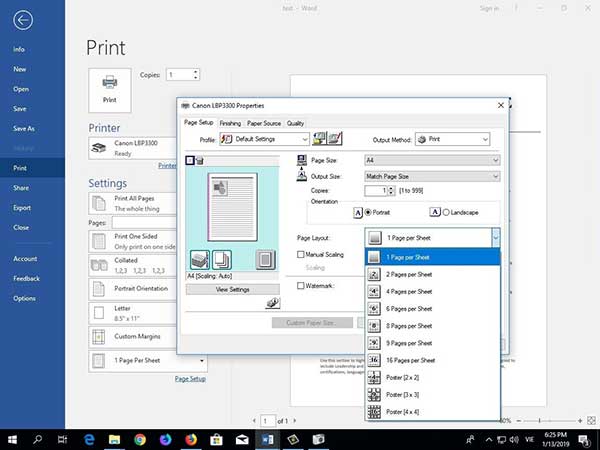600x450 pixels.
Task: Click the Pages input field in Word
Action: [144, 223]
